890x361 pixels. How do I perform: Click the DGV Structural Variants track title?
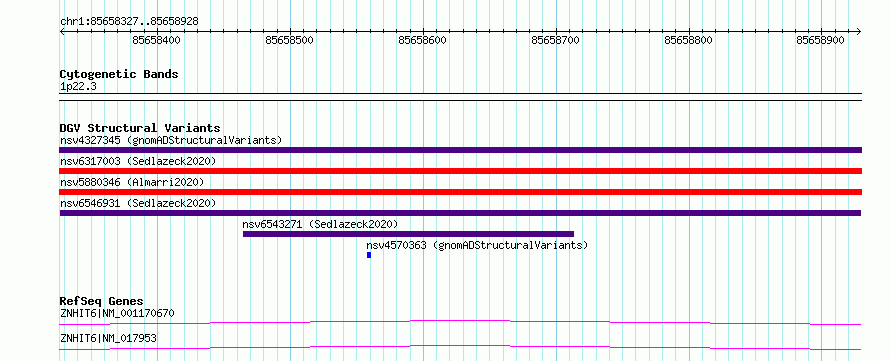click(x=140, y=128)
